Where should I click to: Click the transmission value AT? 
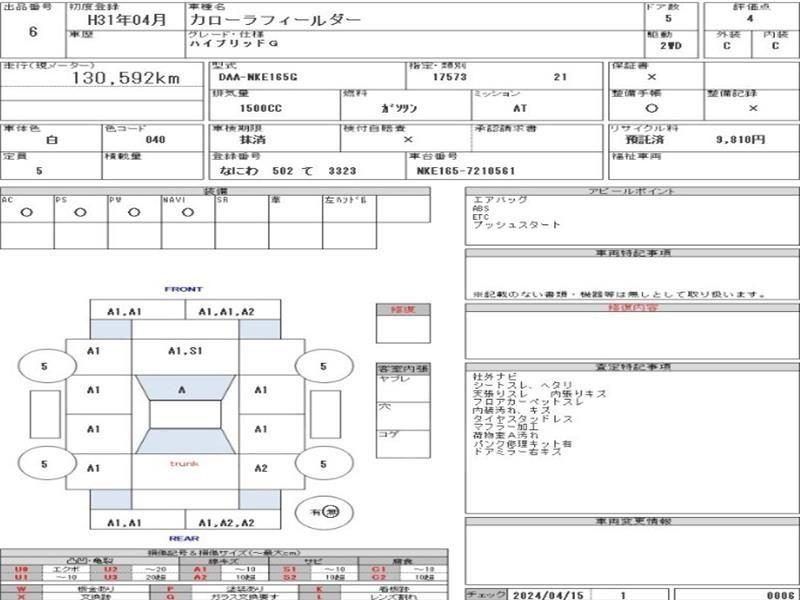(x=520, y=108)
